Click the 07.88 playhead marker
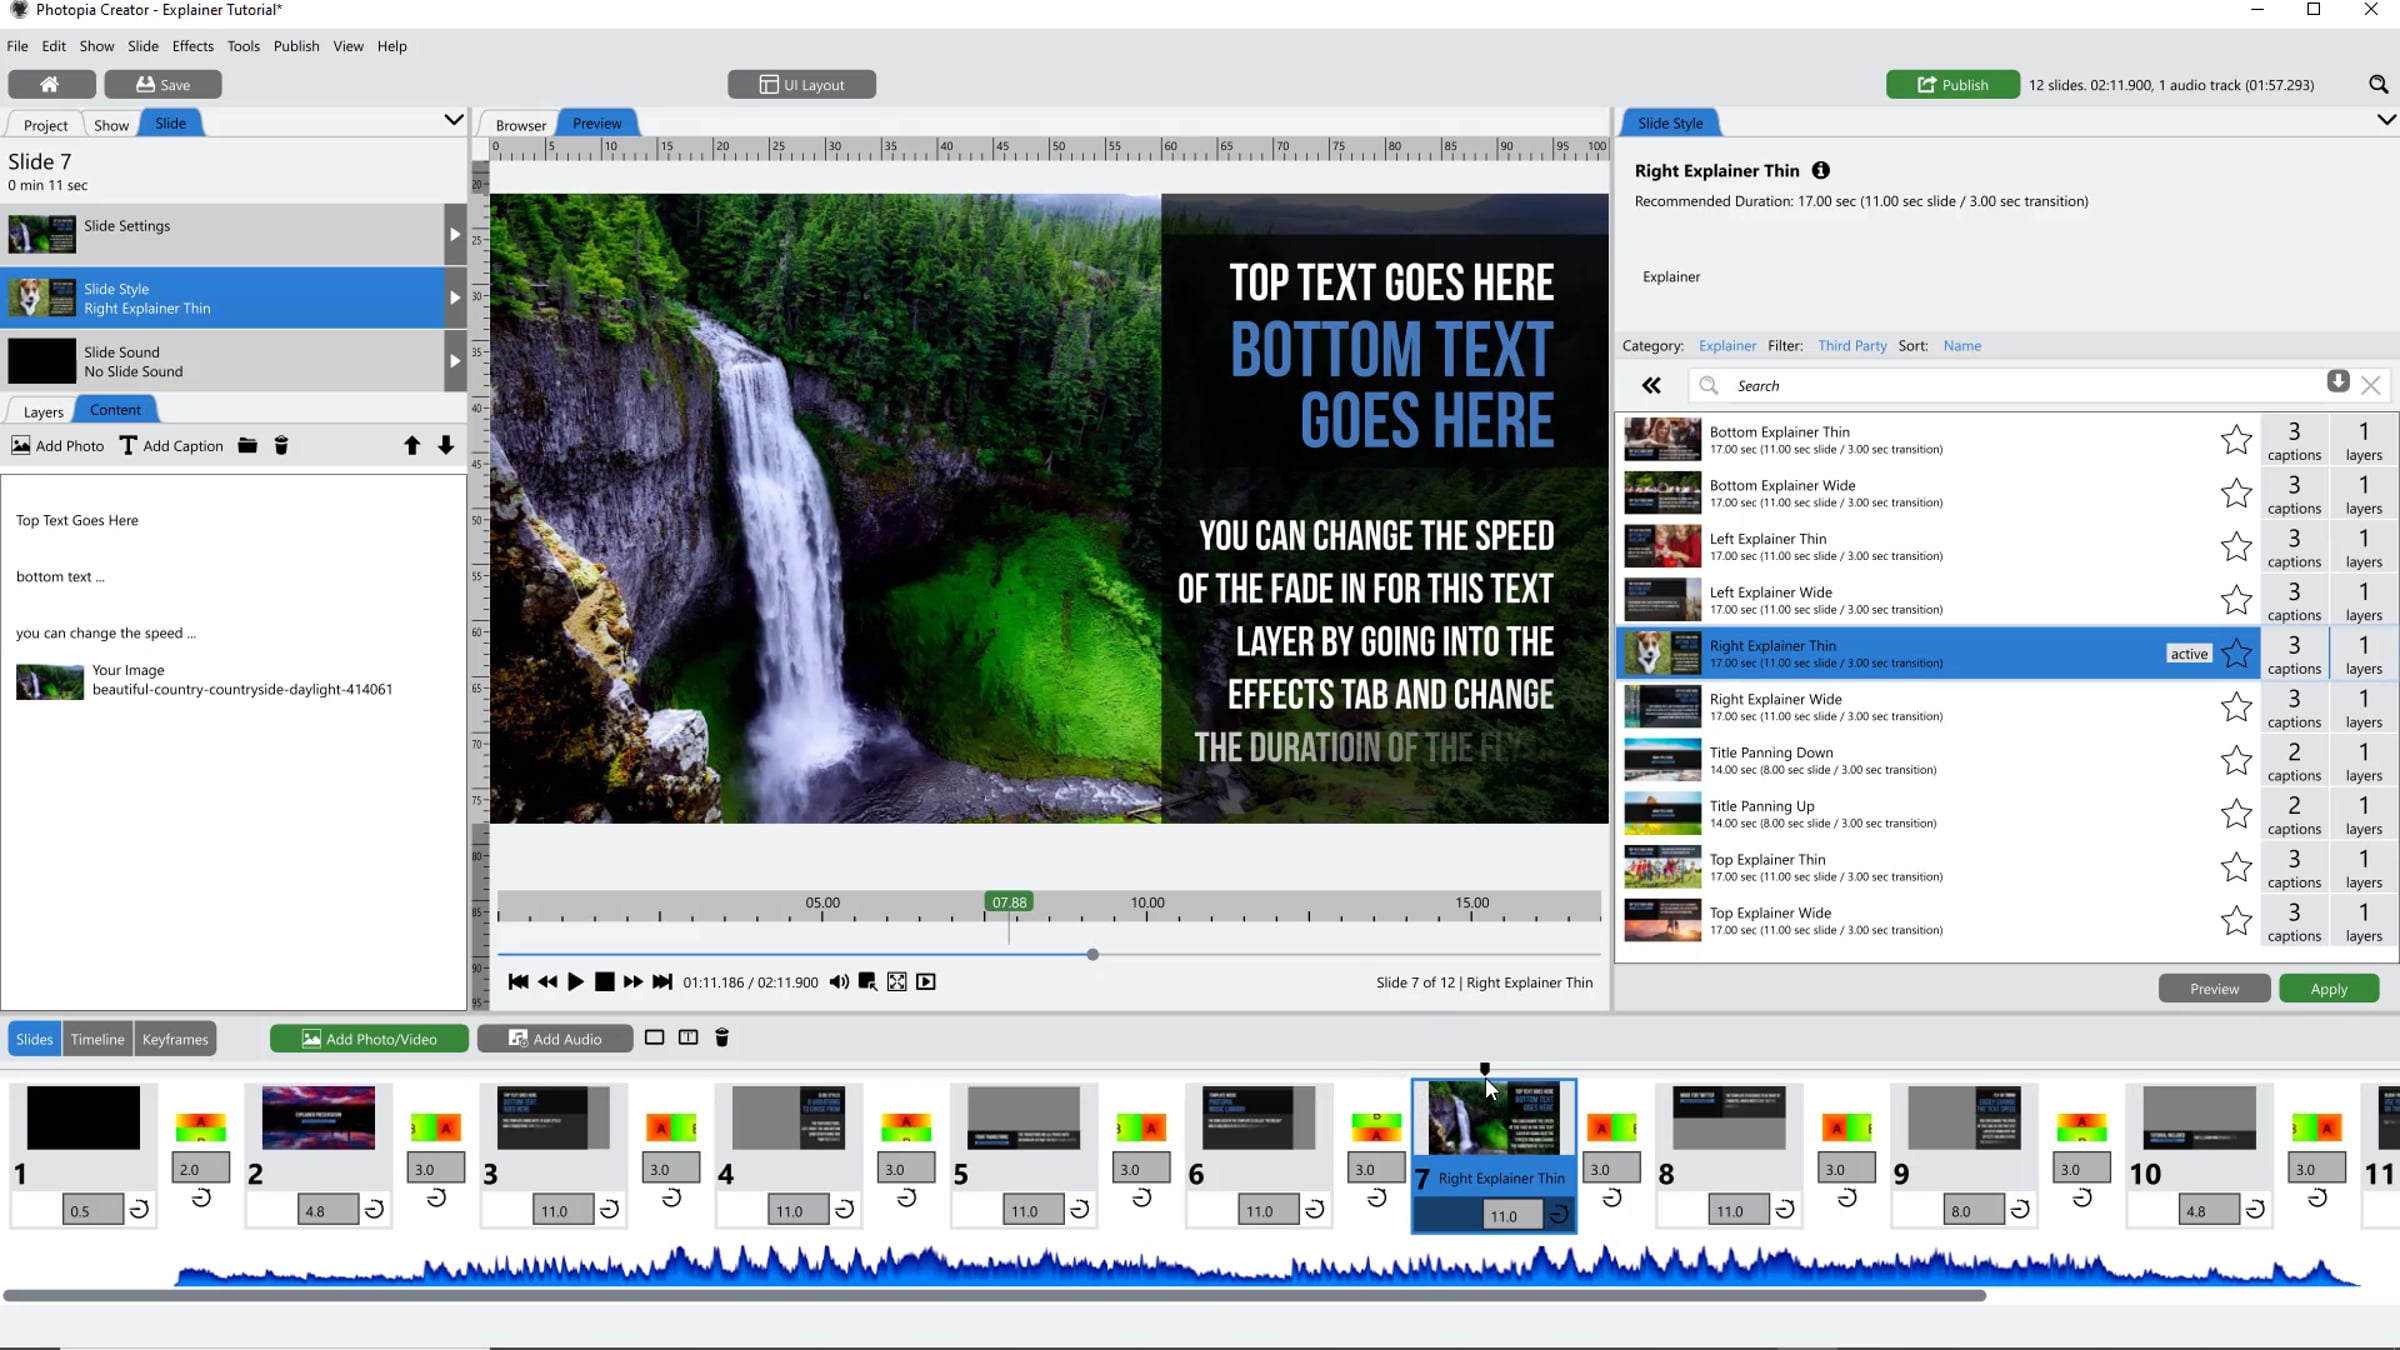The height and width of the screenshot is (1350, 2400). 1009,902
